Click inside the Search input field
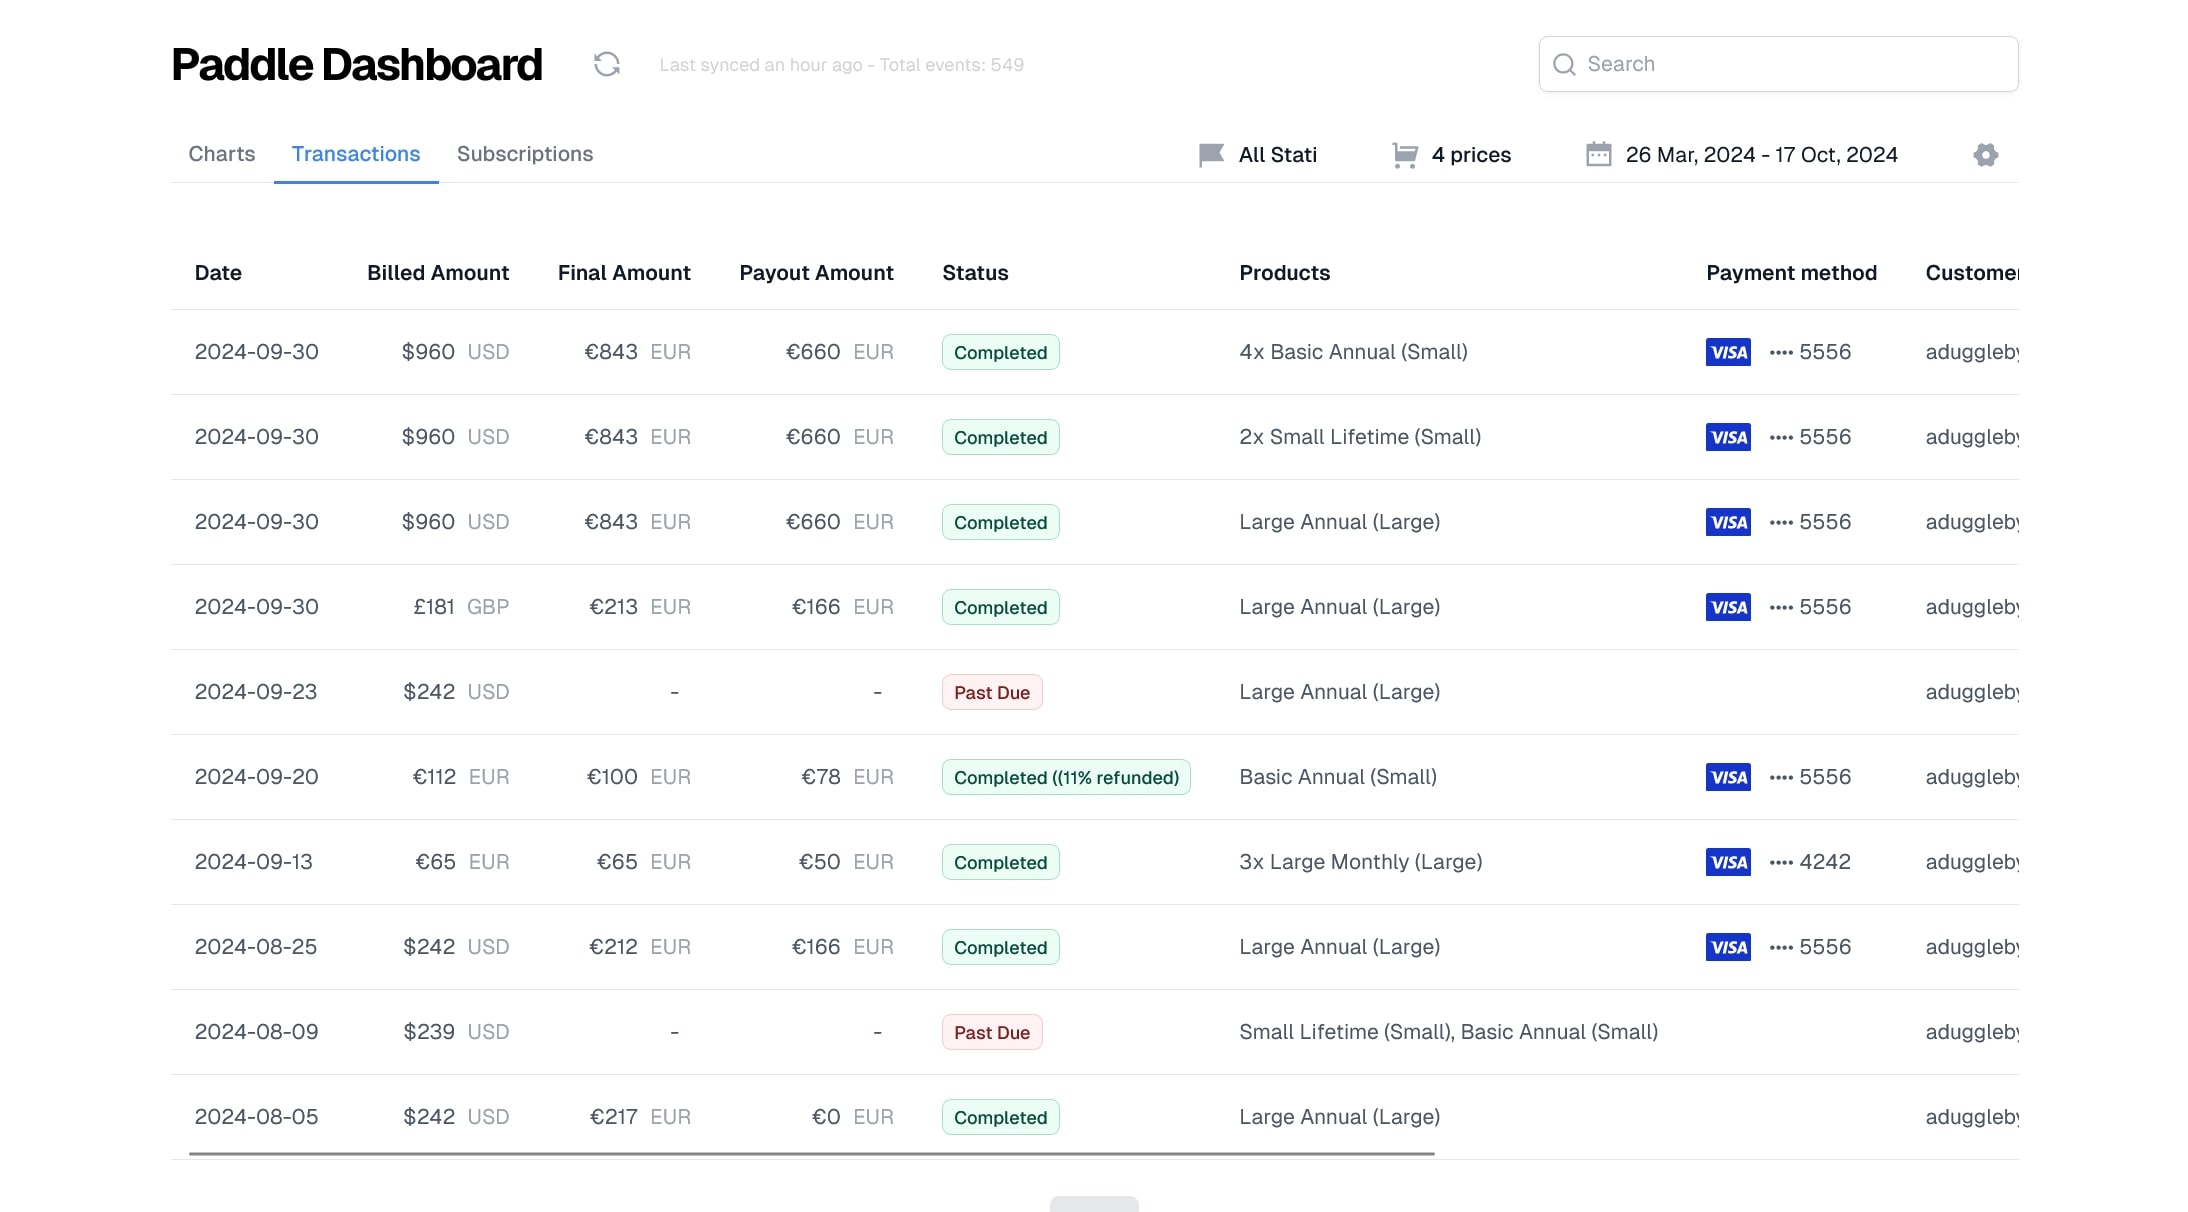 [1778, 63]
